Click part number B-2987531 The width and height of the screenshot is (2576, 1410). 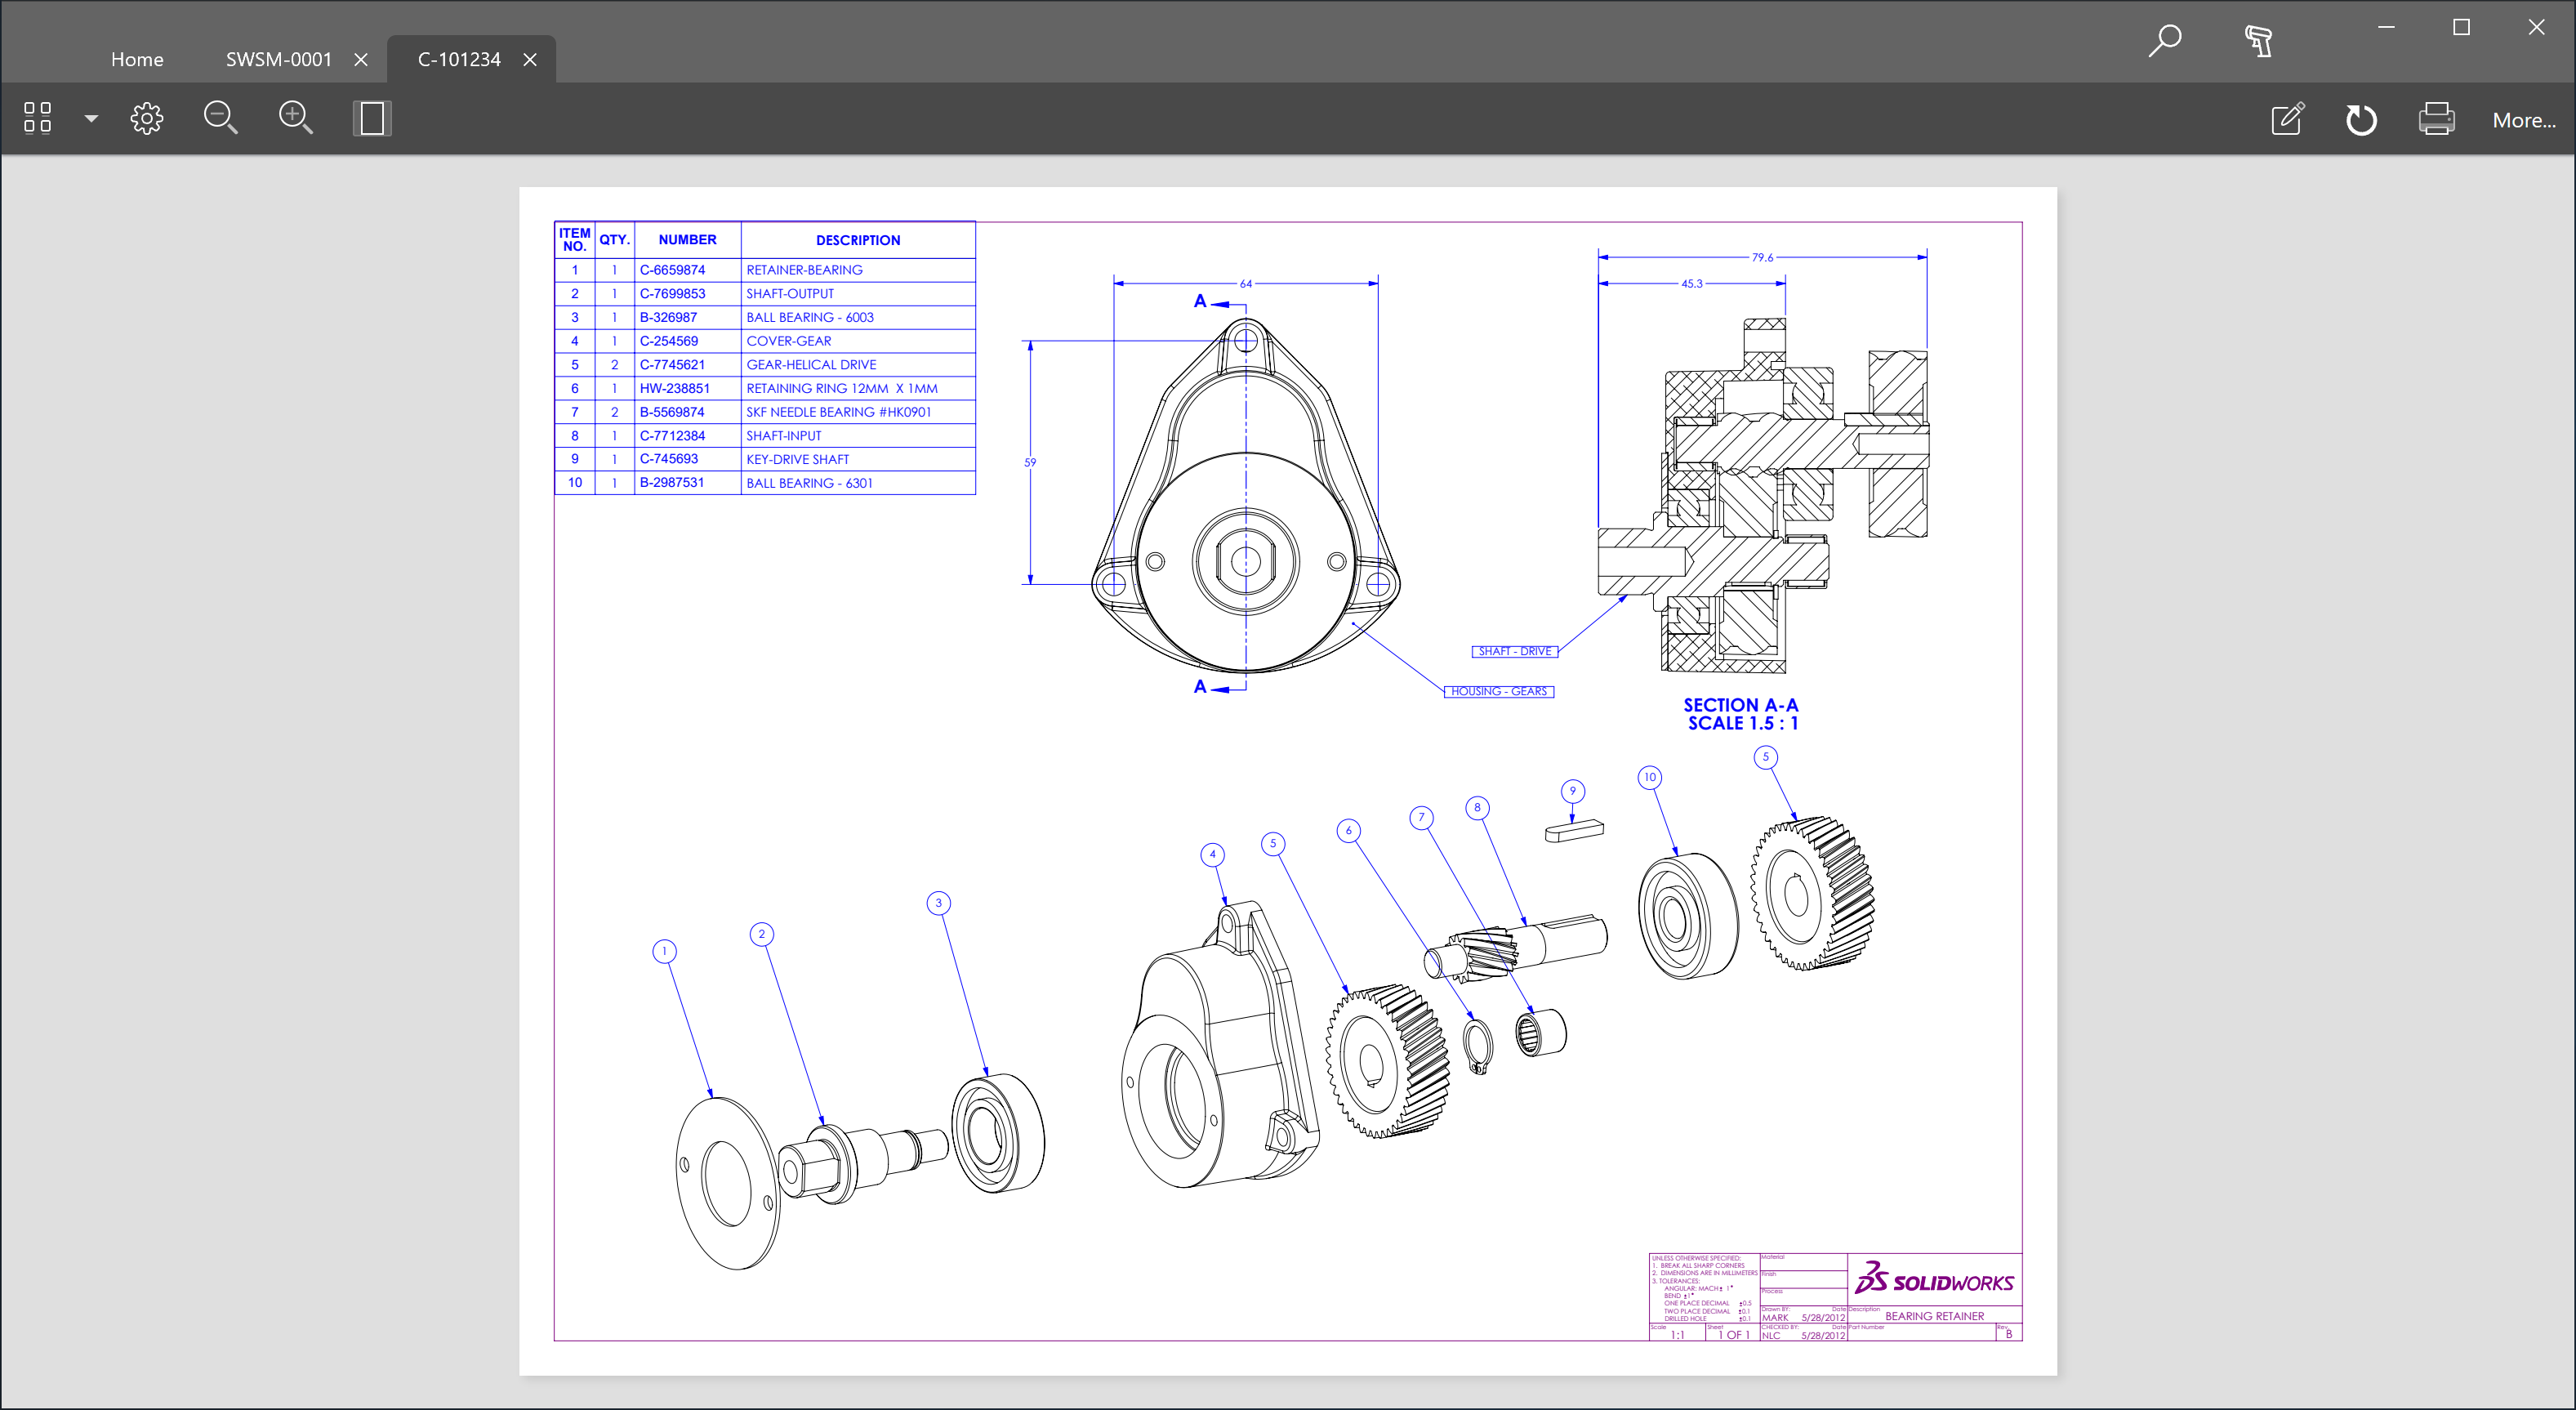click(x=672, y=483)
